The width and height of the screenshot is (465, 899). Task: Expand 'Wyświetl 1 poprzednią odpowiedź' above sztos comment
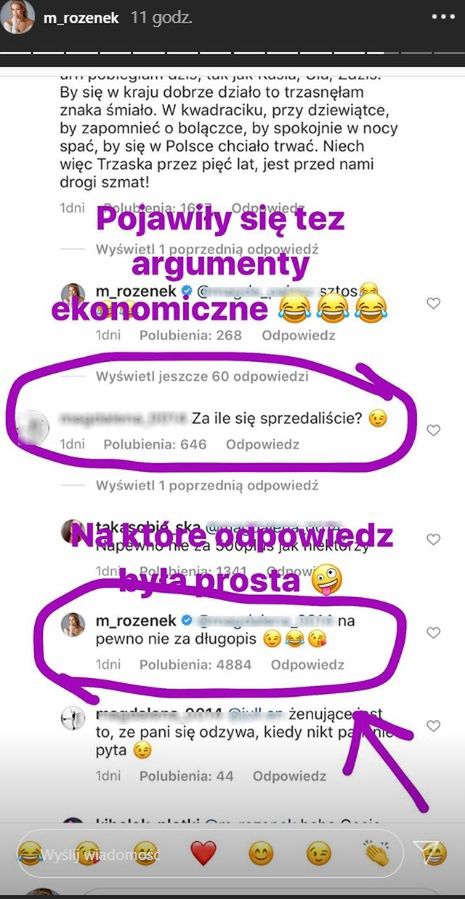(207, 250)
